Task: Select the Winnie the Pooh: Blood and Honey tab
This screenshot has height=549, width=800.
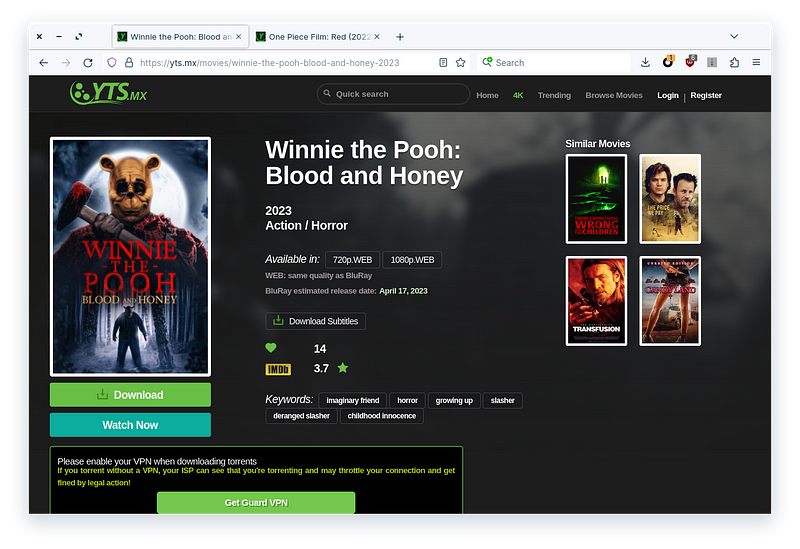Action: pos(180,37)
